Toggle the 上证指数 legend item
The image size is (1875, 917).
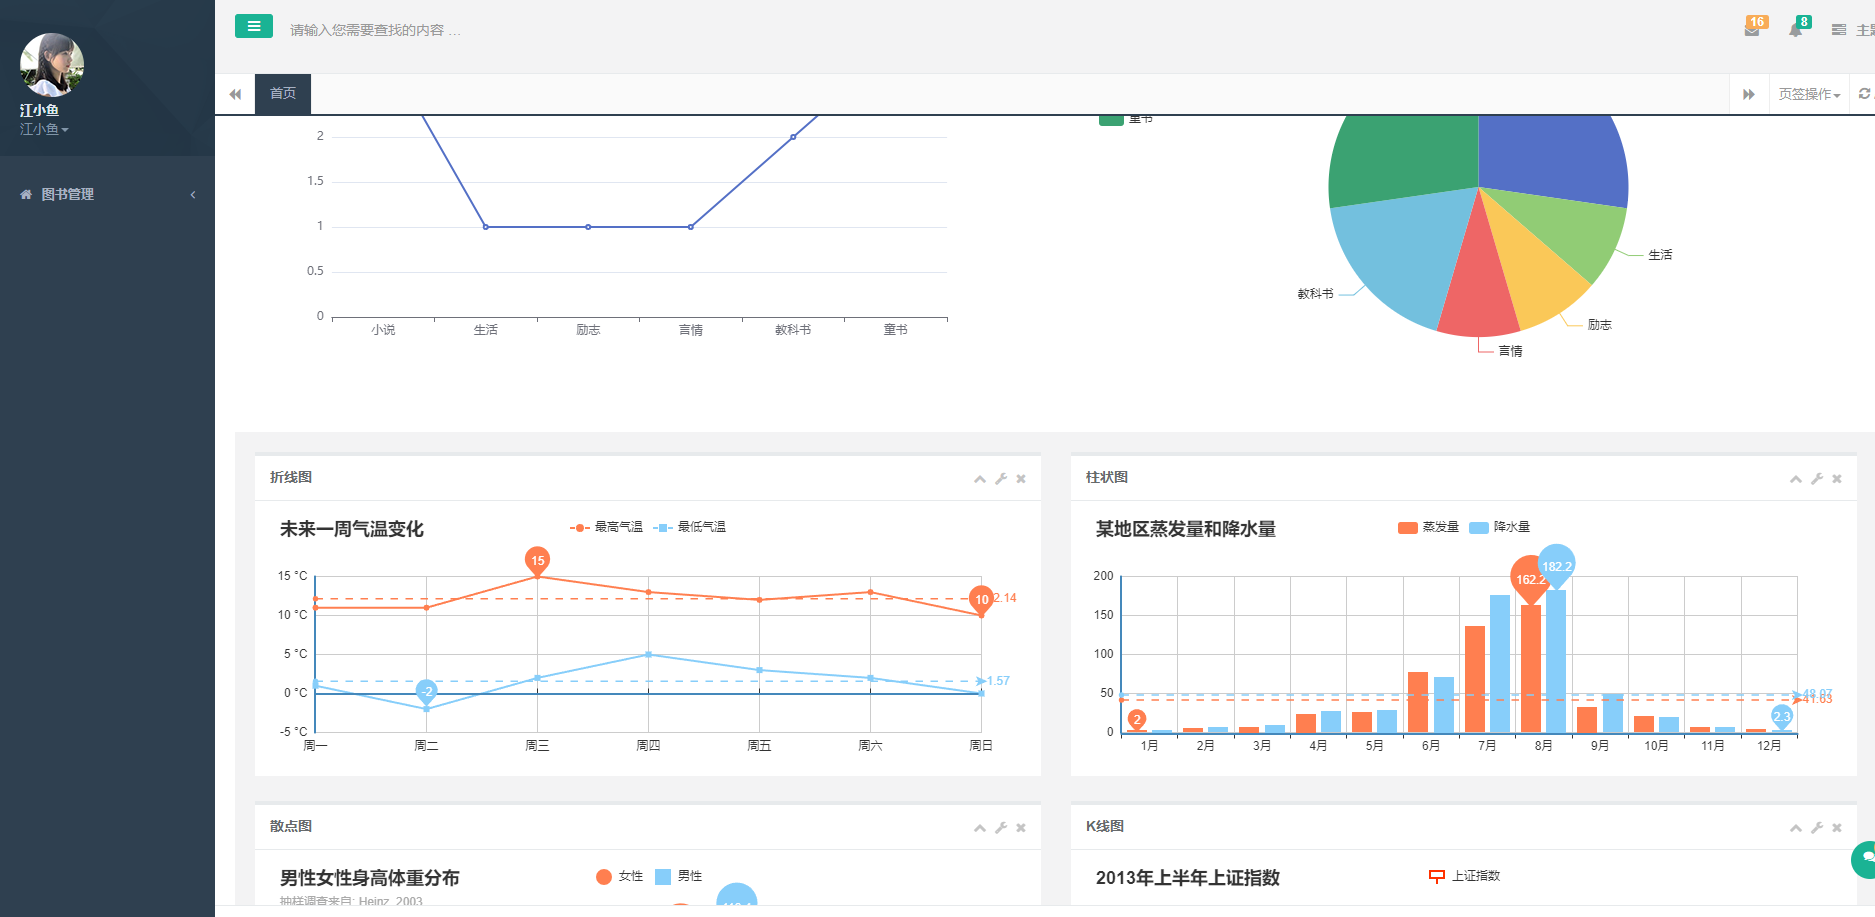point(1464,876)
